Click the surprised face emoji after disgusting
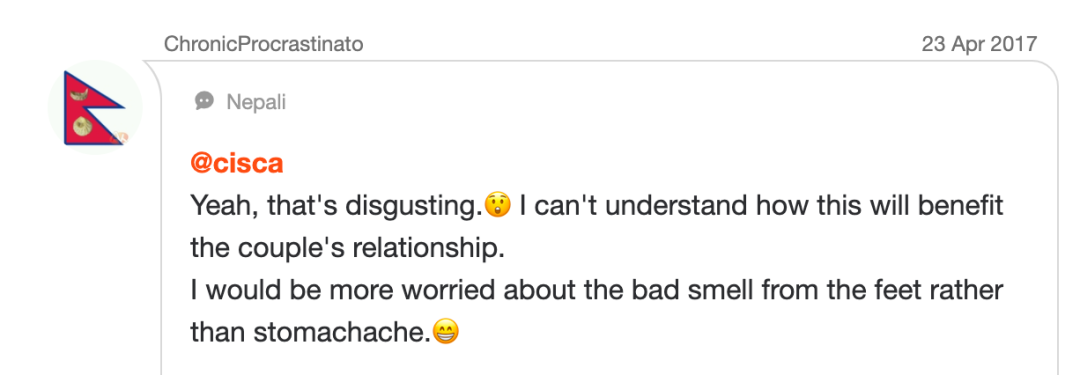 pyautogui.click(x=497, y=206)
